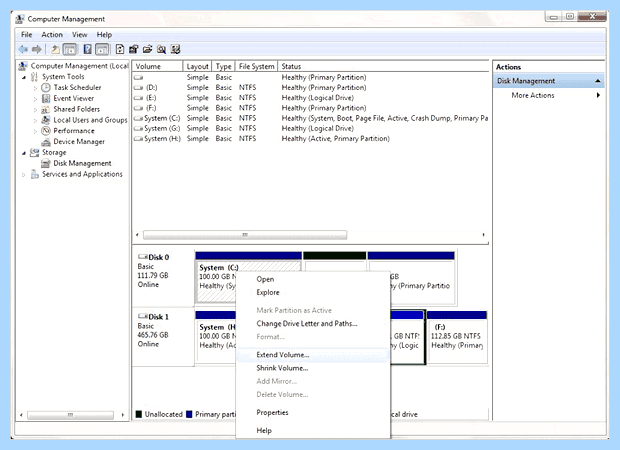The image size is (620, 450).
Task: Select the (F:) 112.85 GB partition block
Action: (x=457, y=337)
